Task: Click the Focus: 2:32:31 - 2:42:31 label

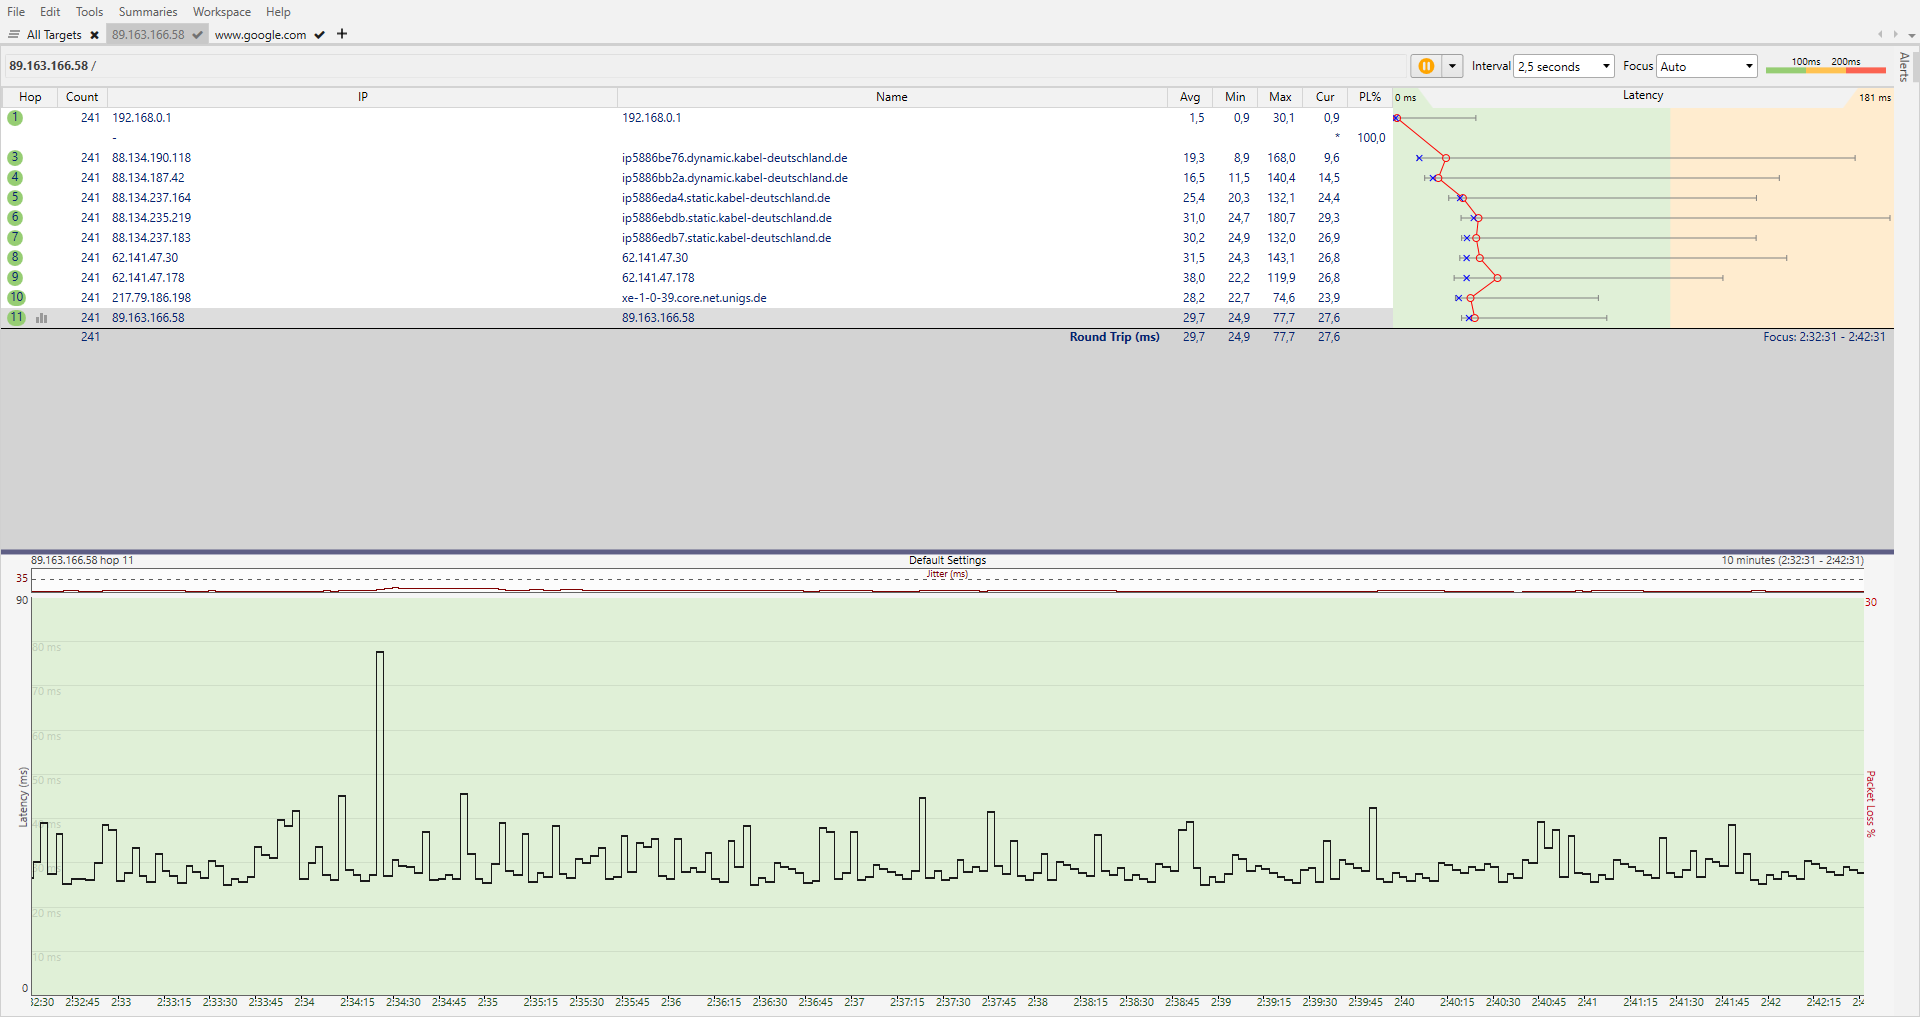Action: pyautogui.click(x=1824, y=337)
